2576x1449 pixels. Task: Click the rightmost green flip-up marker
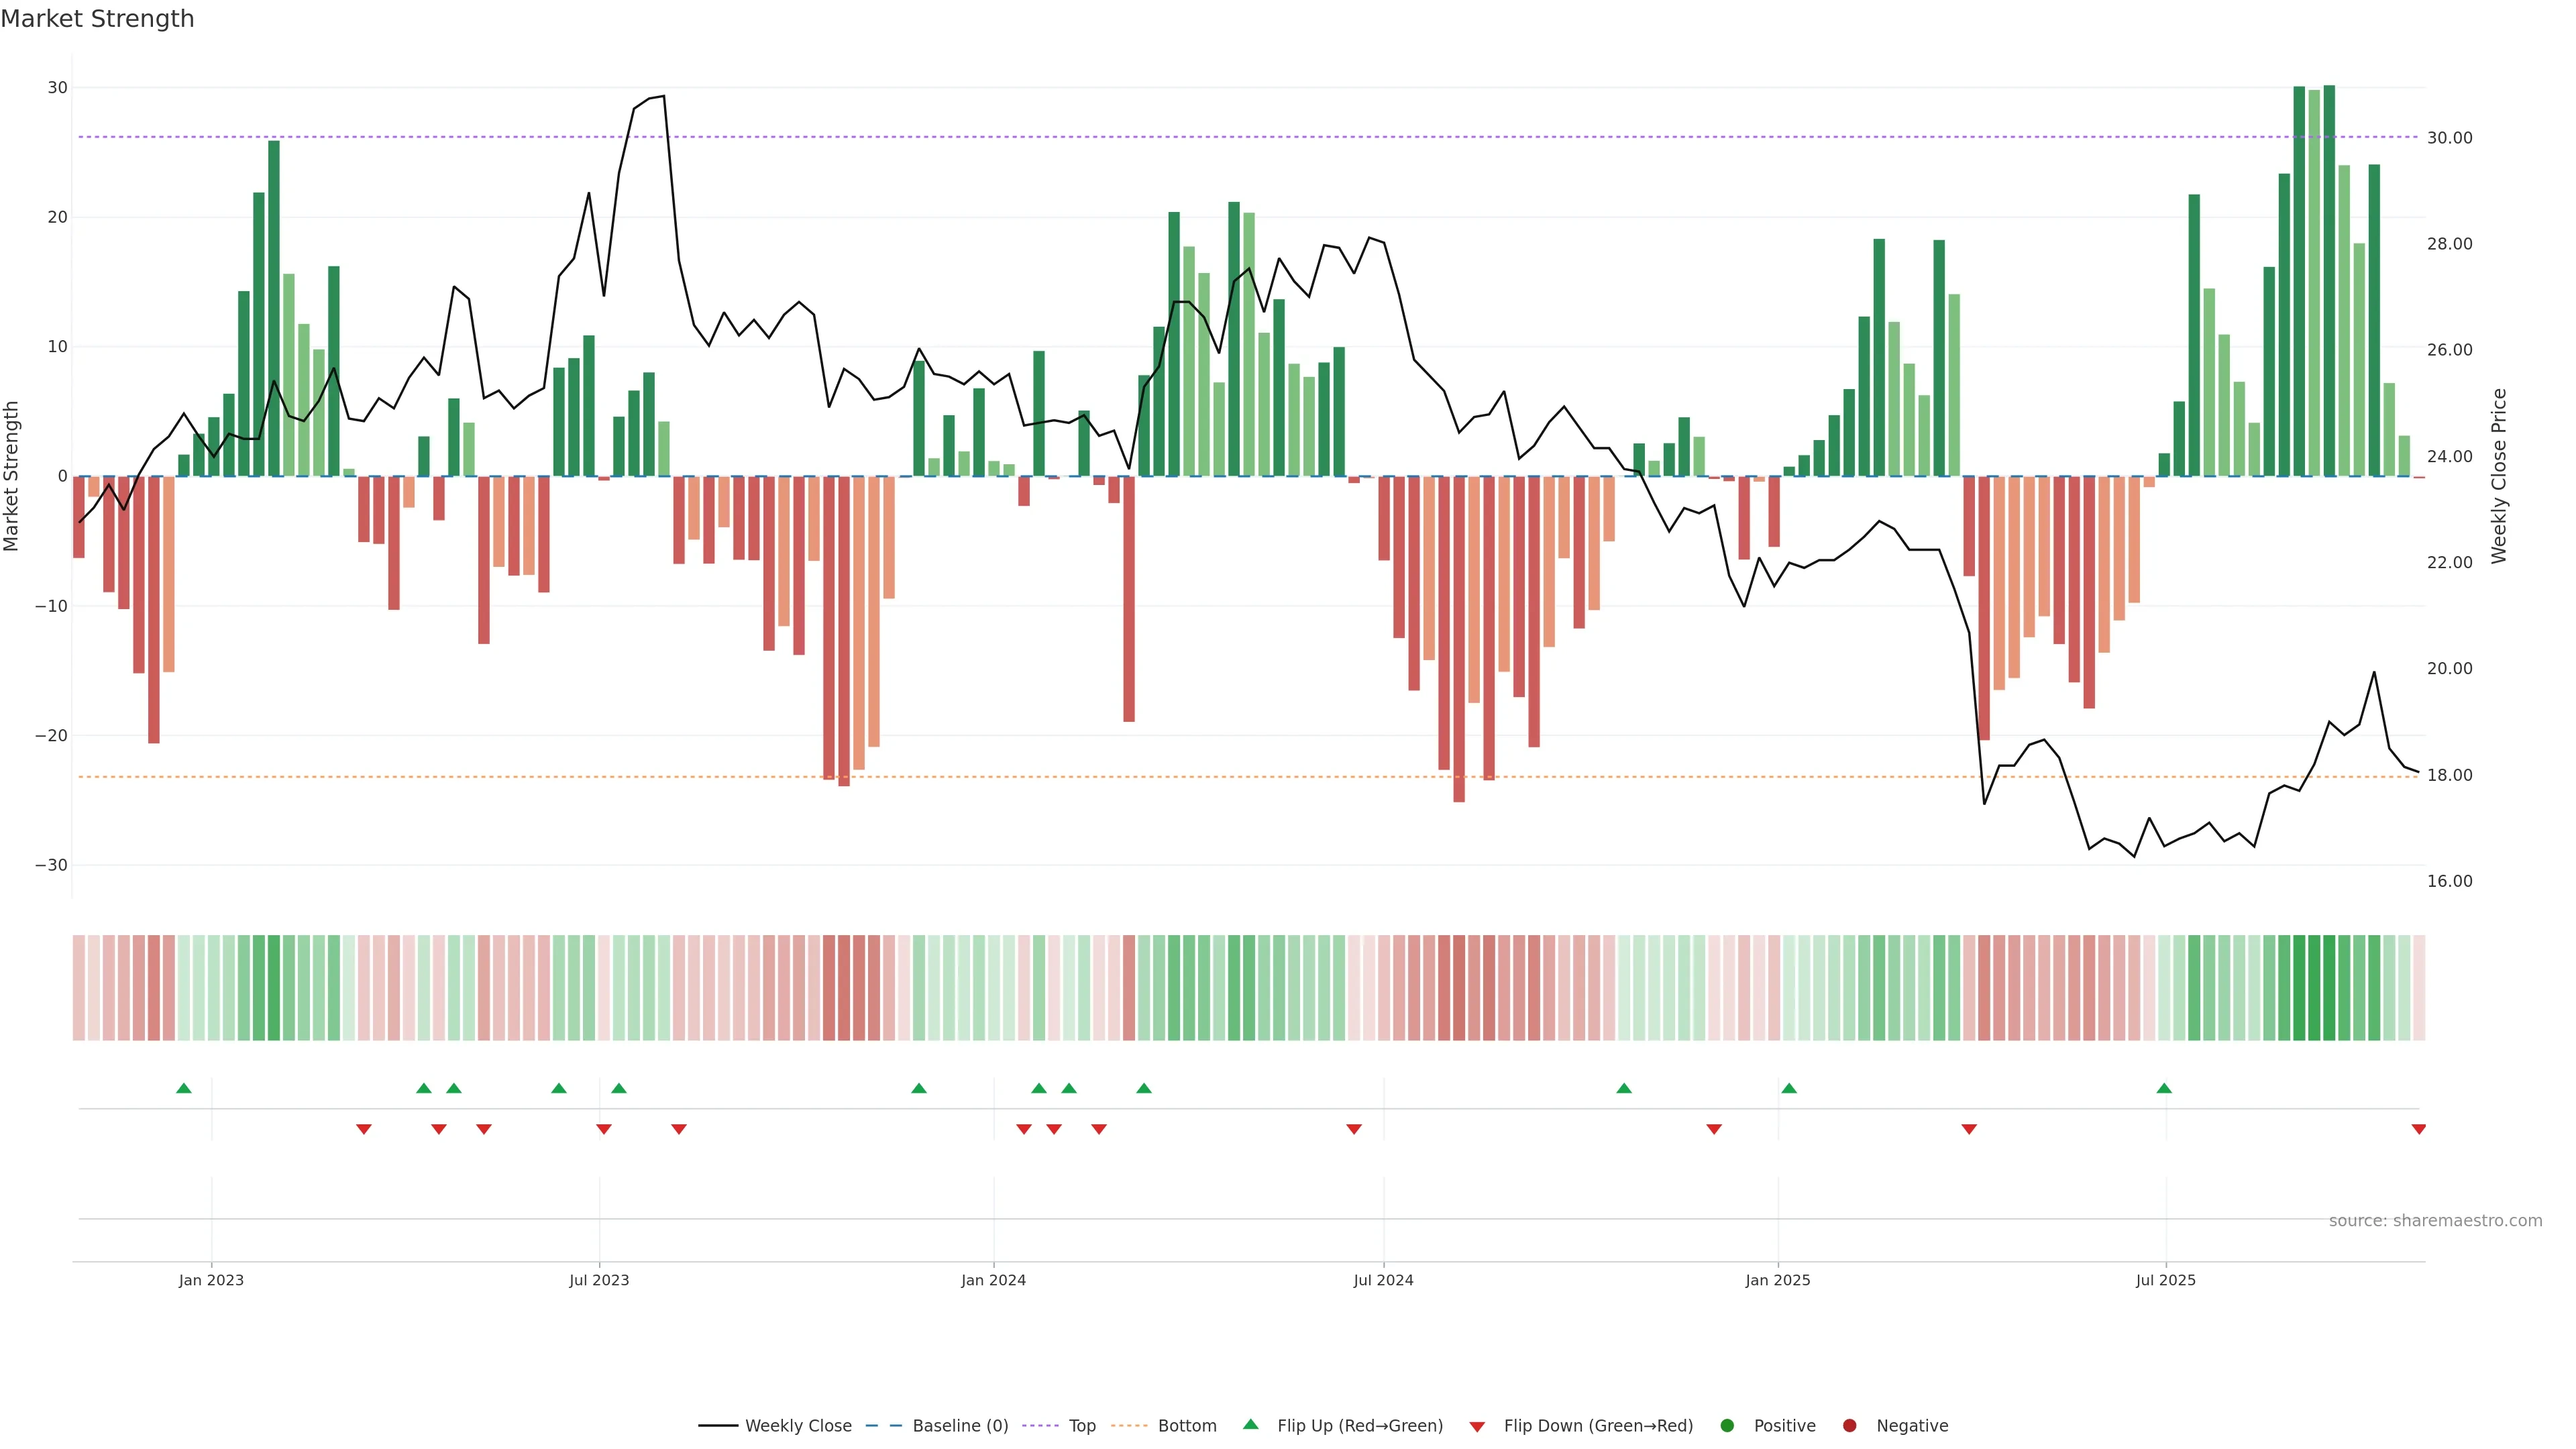coord(2164,1088)
